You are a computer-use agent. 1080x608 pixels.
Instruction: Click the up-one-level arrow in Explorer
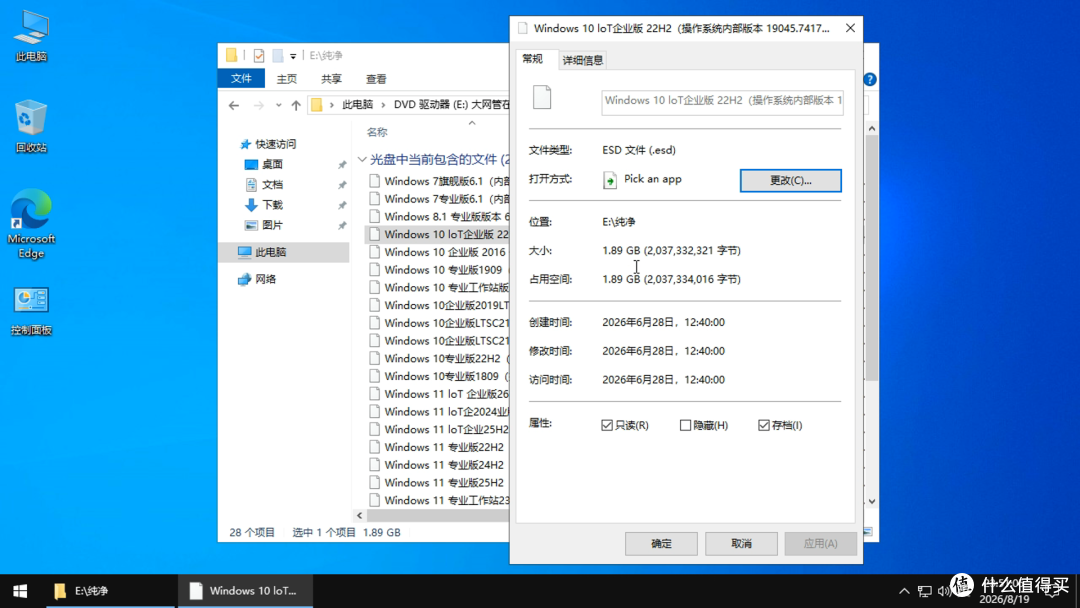(296, 105)
